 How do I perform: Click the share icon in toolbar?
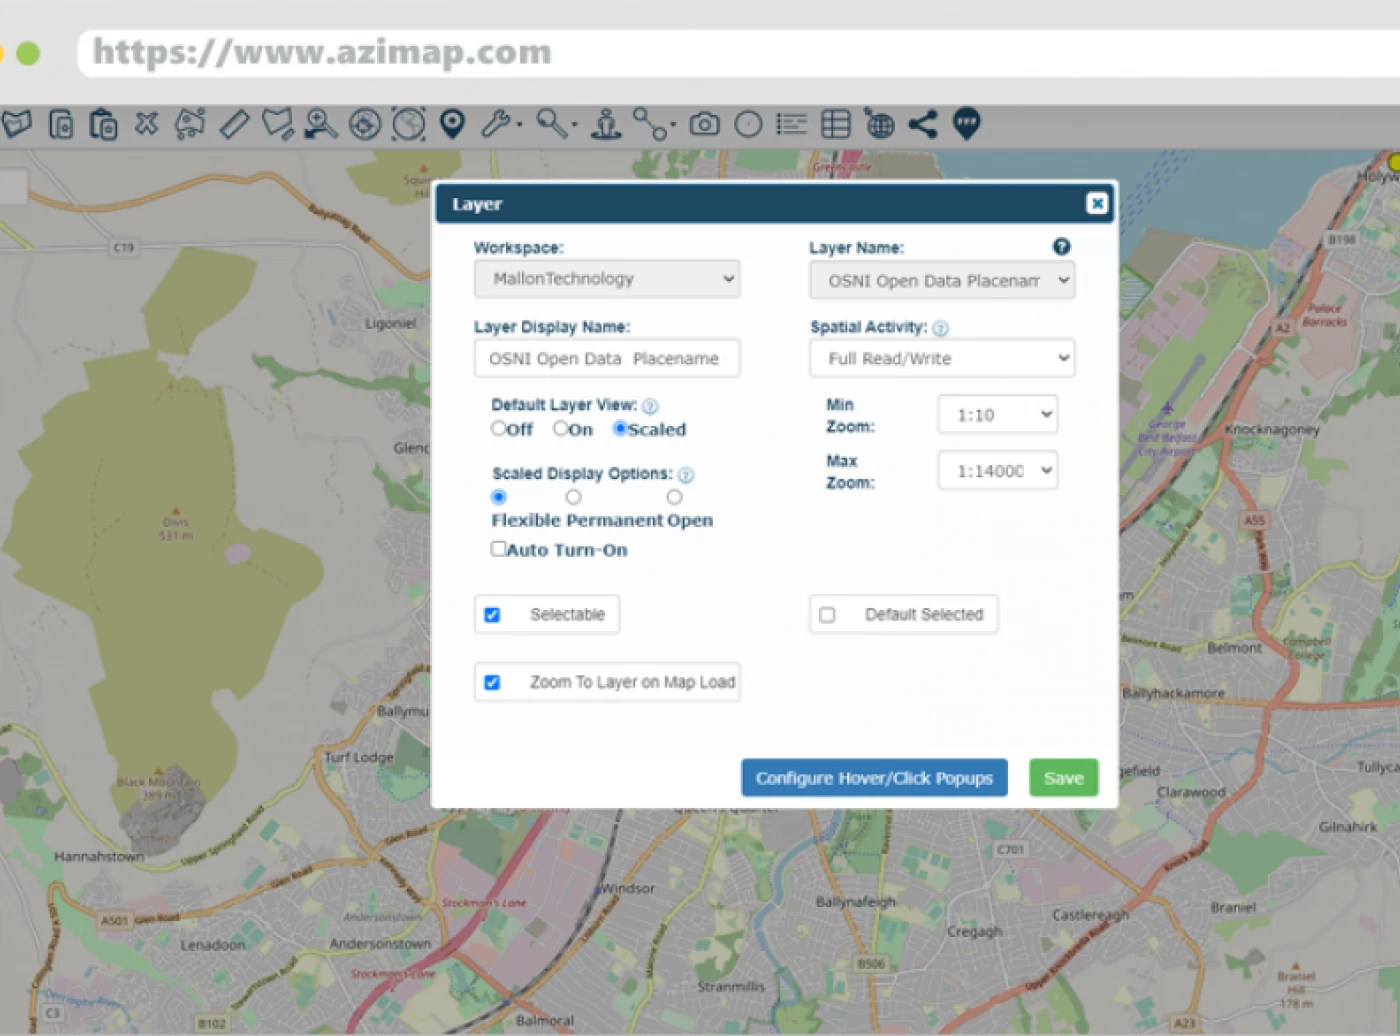click(922, 124)
